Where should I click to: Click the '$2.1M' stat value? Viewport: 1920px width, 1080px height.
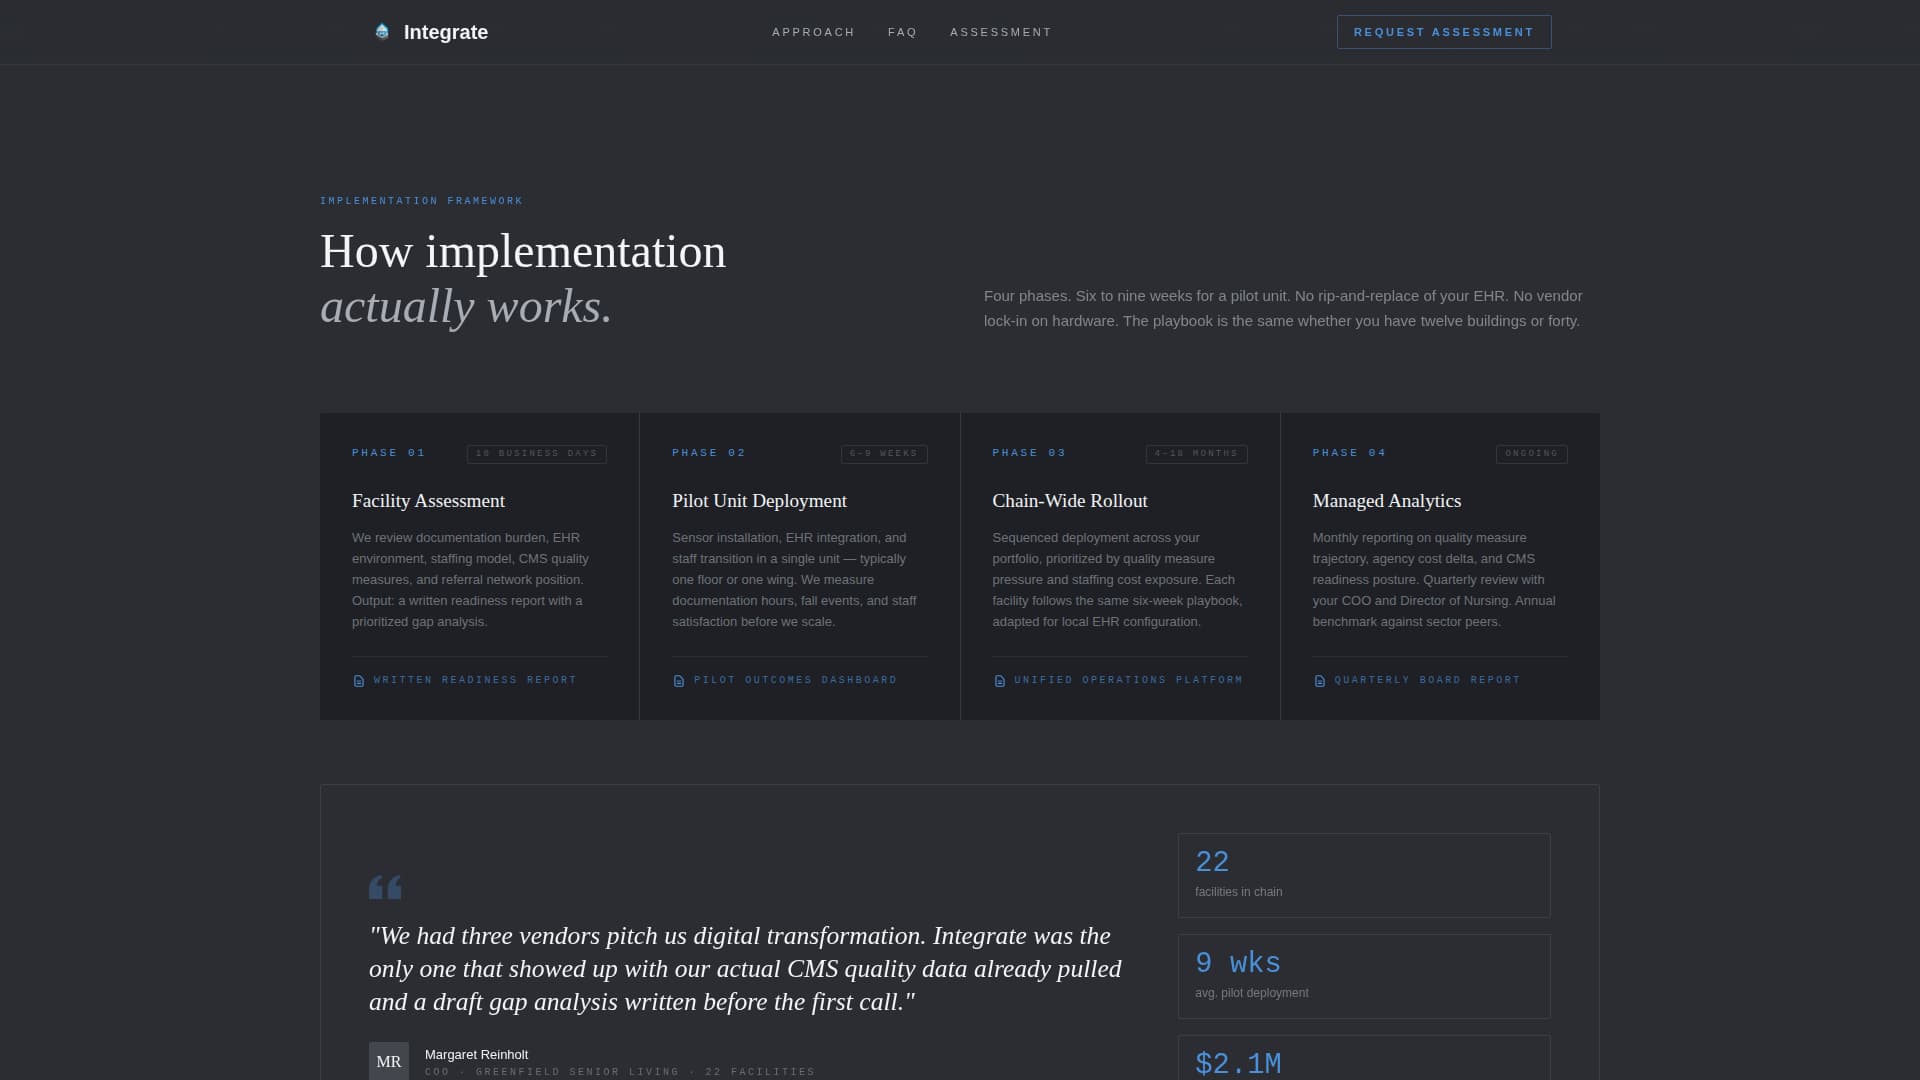[1238, 1063]
